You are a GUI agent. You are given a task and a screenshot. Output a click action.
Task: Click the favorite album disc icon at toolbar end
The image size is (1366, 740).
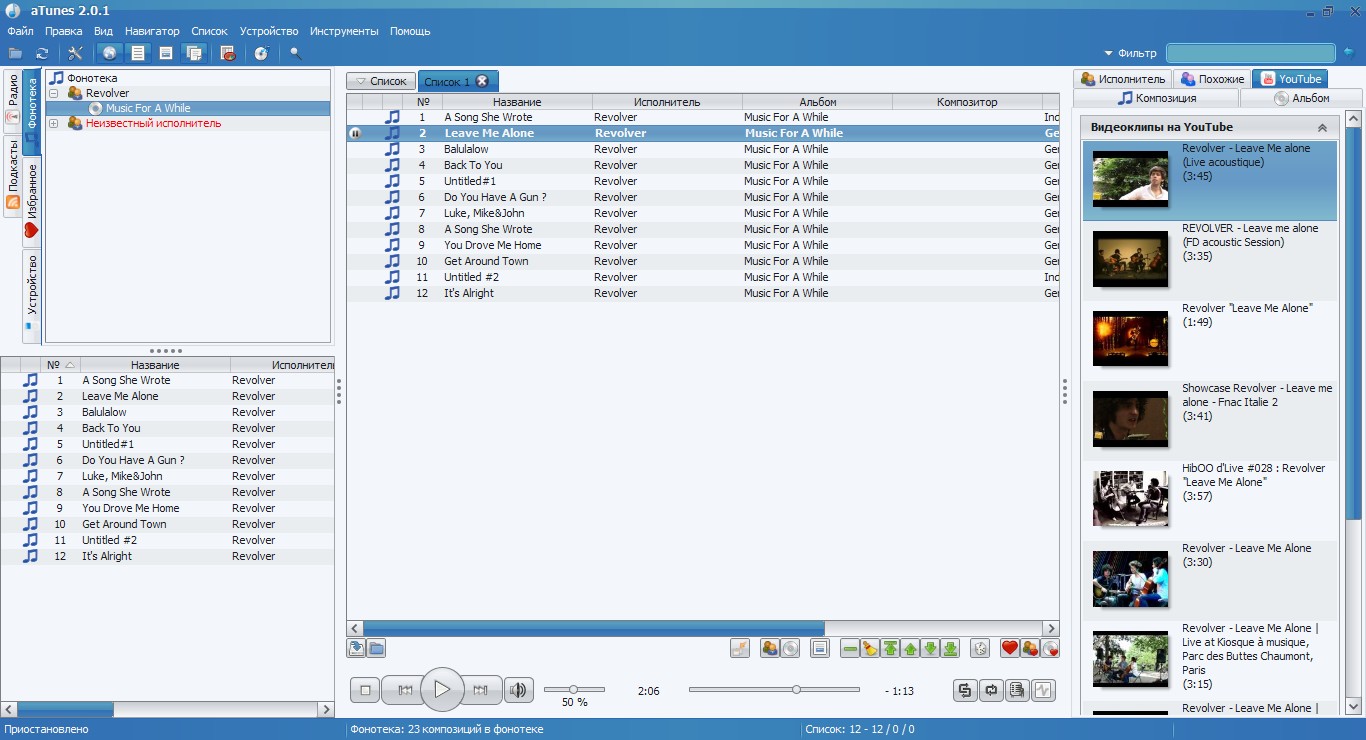click(x=1050, y=648)
